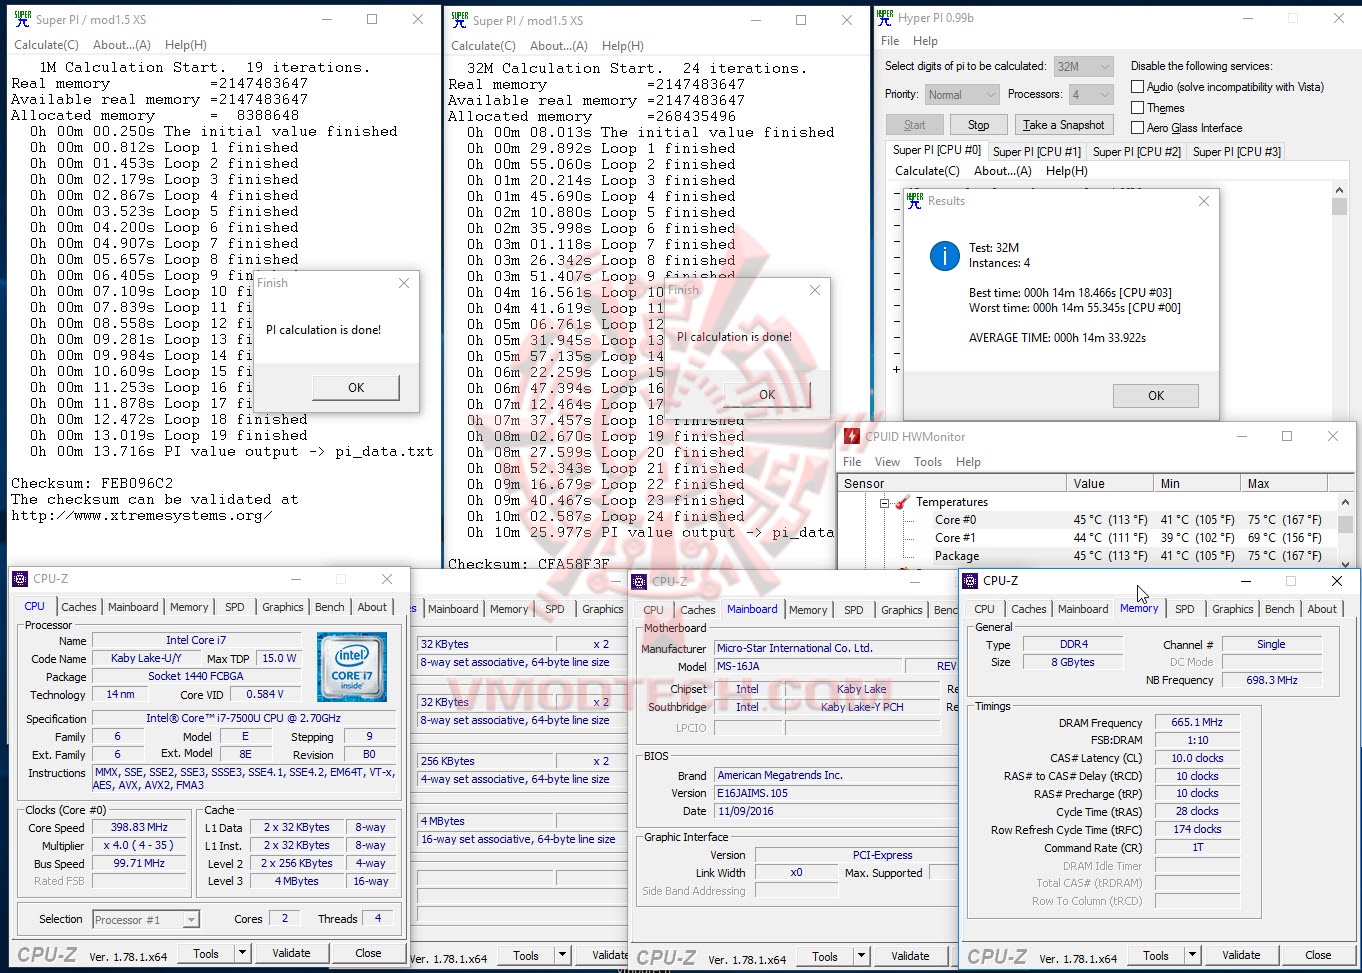
Task: Select the SPD tab in the CPU-Z Mainboard window
Action: pos(853,610)
